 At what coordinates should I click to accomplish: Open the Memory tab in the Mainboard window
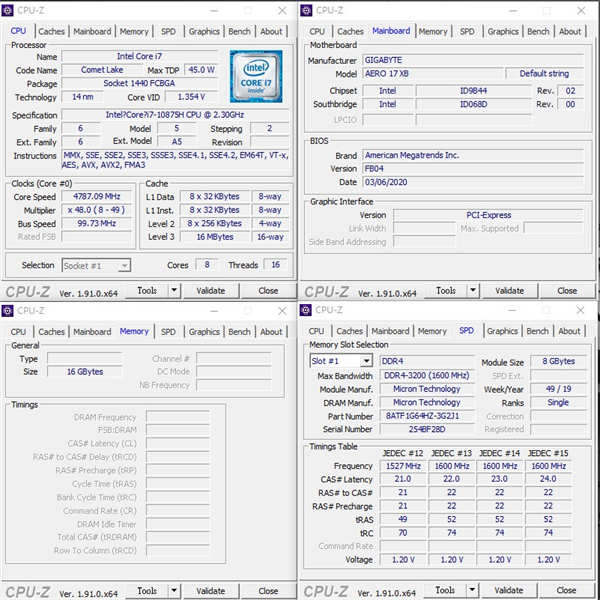click(433, 31)
